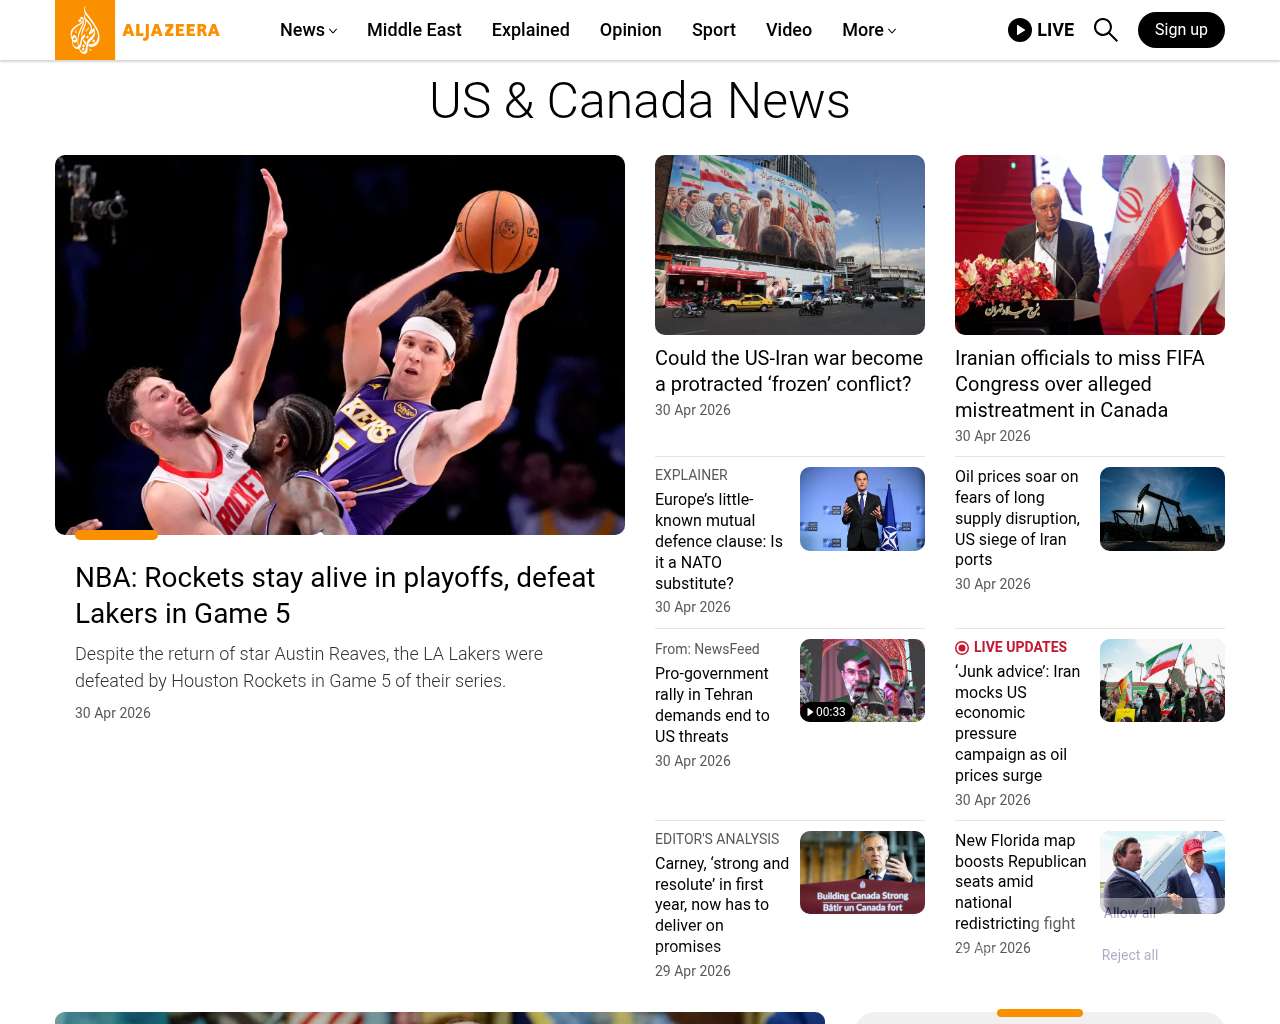This screenshot has height=1024, width=1280.
Task: Open the Rockets defeat Lakers headline
Action: point(335,595)
